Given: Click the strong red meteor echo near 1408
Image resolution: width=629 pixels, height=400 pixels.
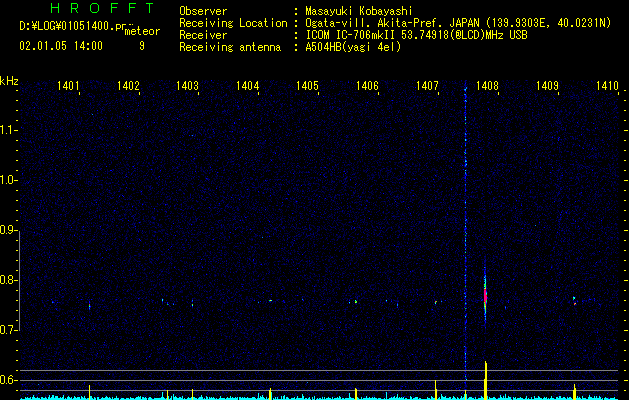Looking at the screenshot, I should coord(485,295).
